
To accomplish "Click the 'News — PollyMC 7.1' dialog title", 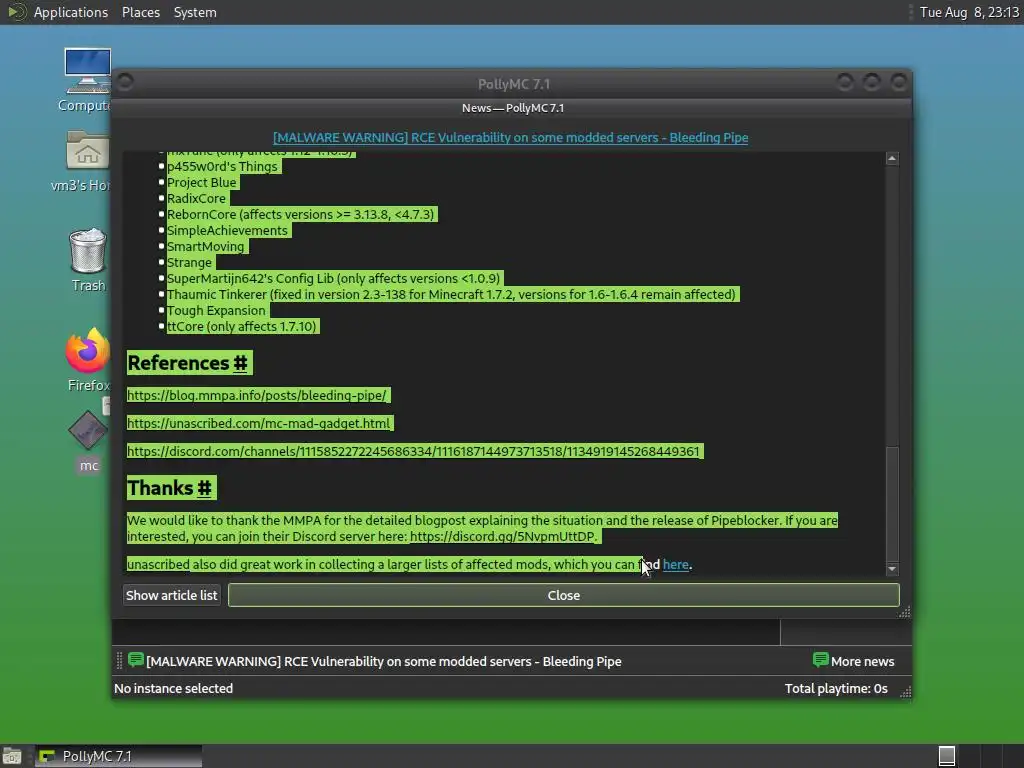I will 513,108.
